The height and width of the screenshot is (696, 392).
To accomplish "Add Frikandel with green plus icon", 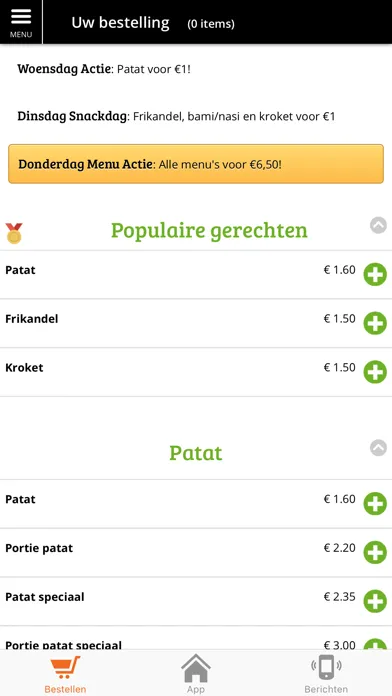I will tap(375, 323).
